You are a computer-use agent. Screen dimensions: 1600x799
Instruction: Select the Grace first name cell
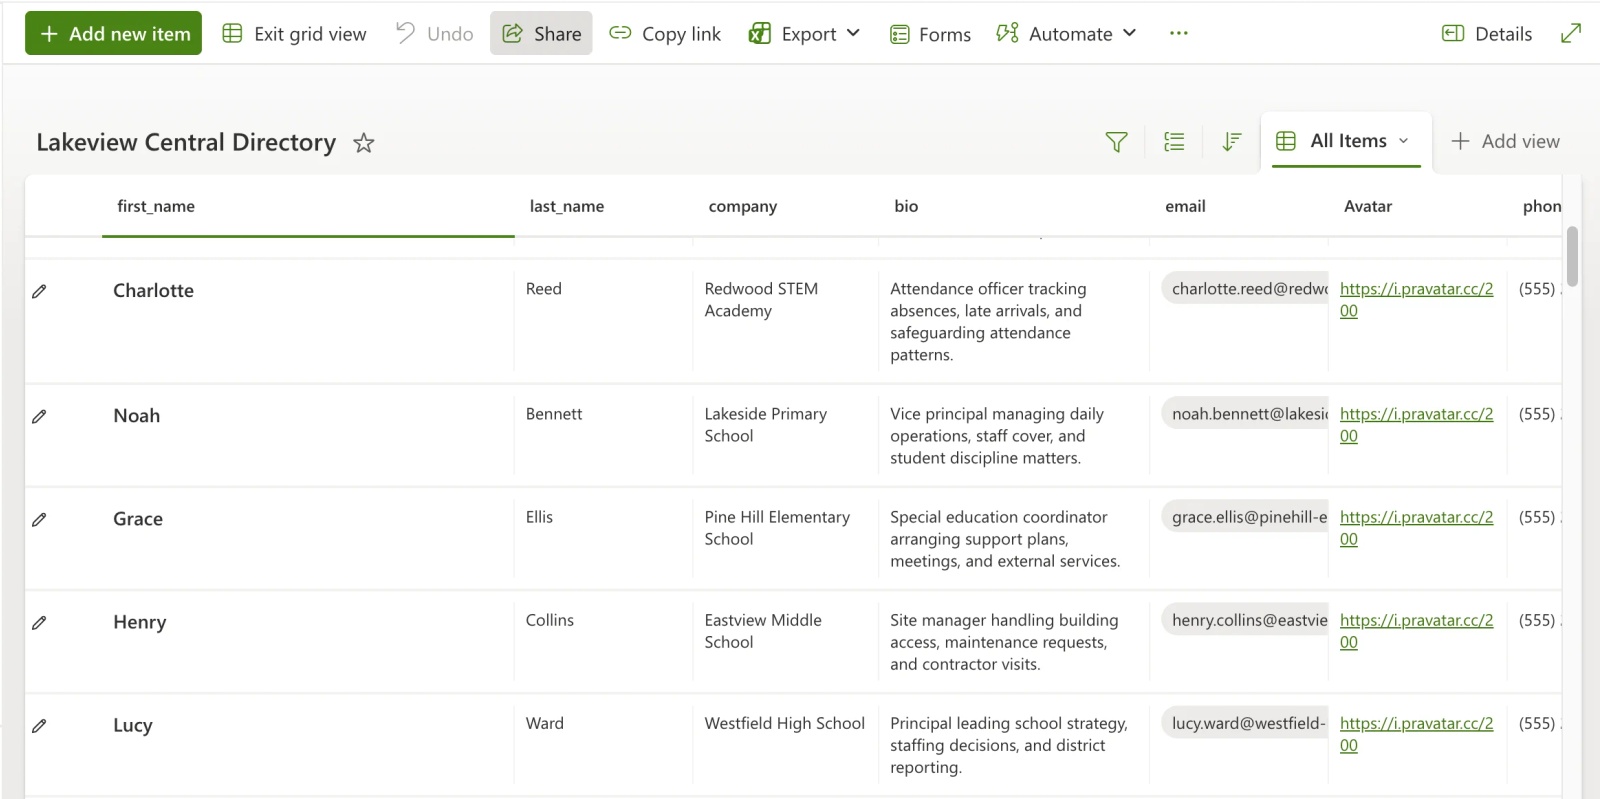[308, 538]
